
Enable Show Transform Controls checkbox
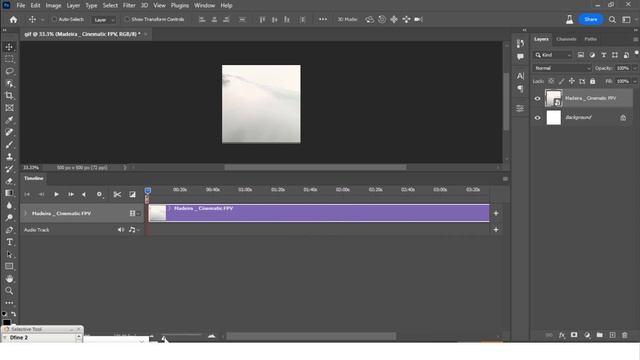pos(127,19)
